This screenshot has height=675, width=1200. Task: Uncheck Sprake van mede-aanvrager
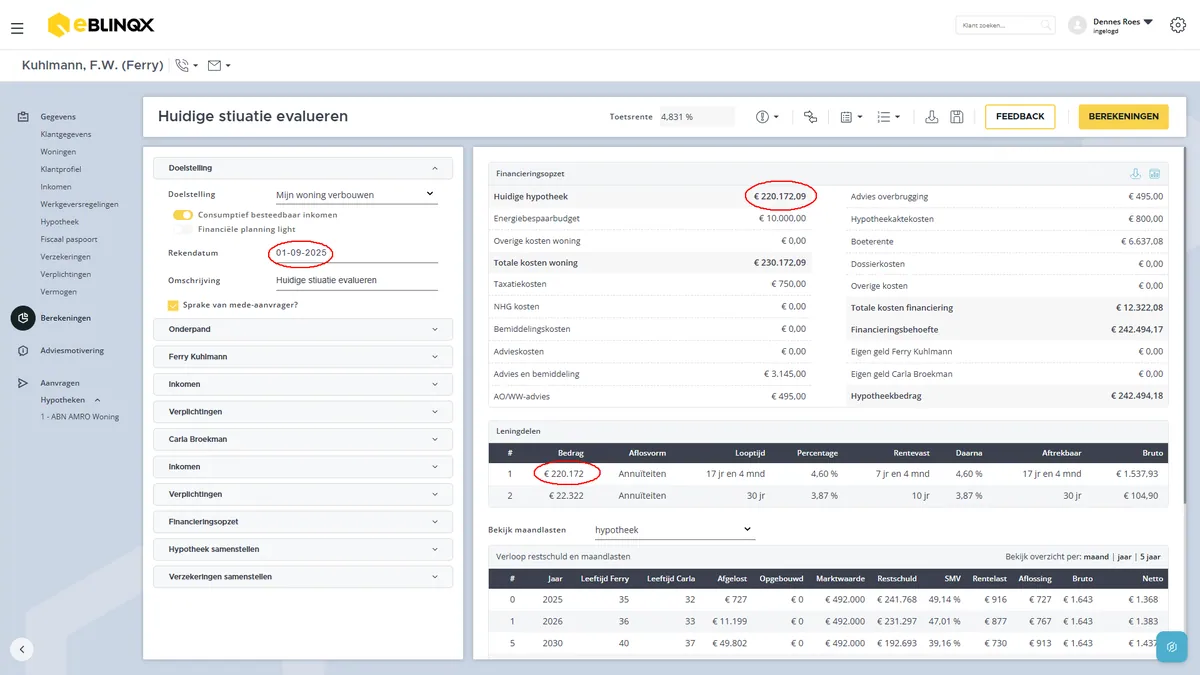(x=173, y=305)
